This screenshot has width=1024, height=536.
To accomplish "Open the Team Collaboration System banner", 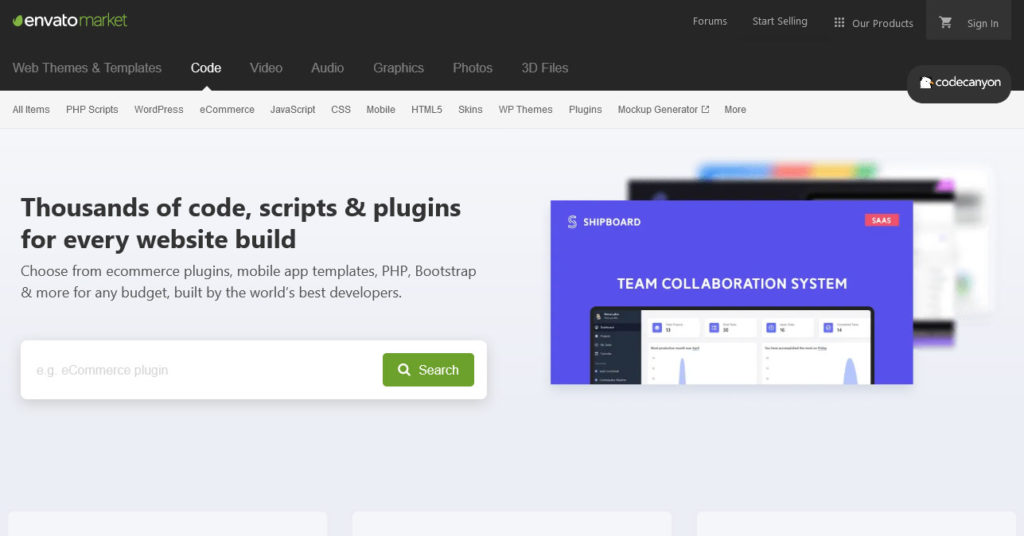I will [731, 292].
